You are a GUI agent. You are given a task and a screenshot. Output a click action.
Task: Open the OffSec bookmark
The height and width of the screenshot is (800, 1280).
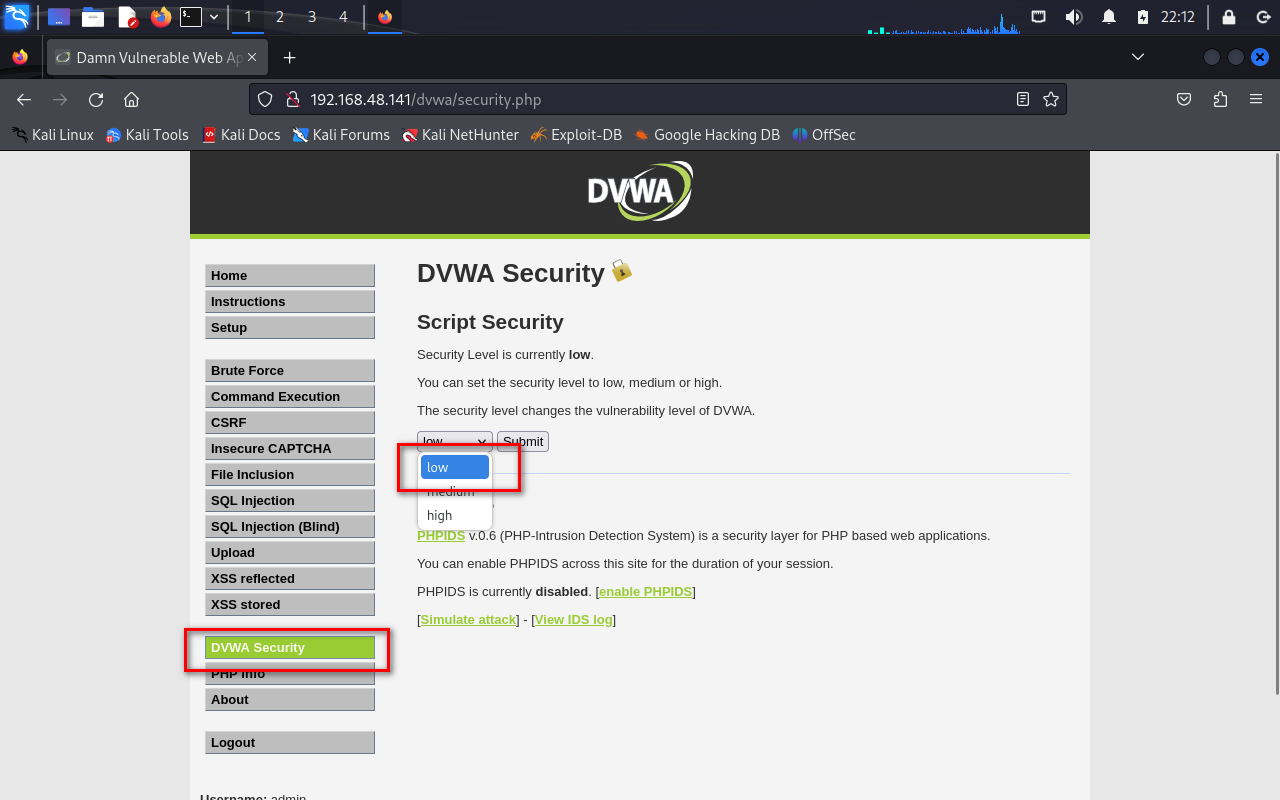tap(824, 134)
